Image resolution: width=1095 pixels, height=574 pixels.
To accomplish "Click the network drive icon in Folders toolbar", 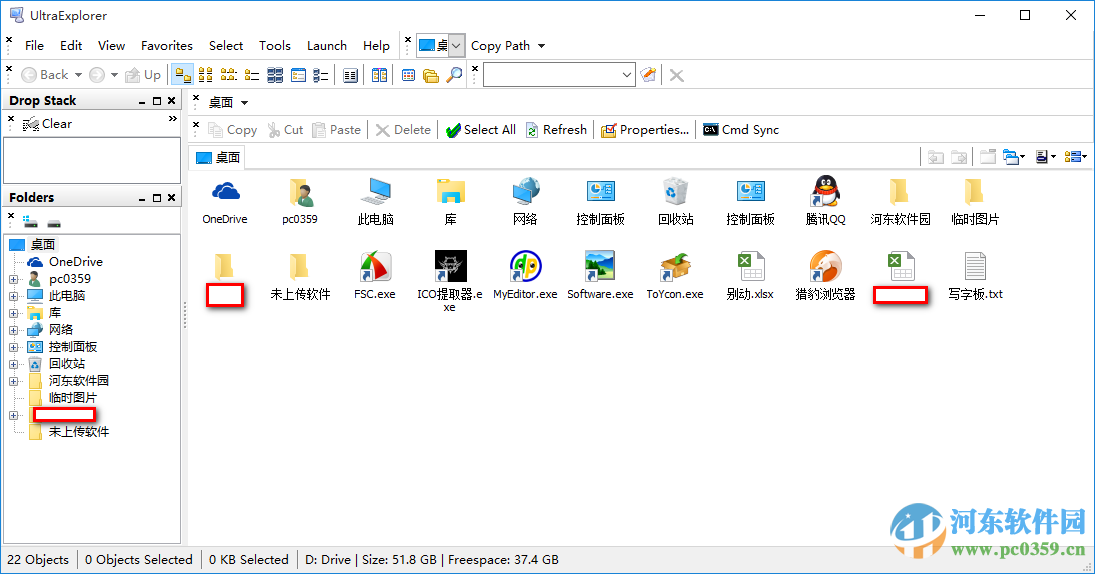I will click(30, 223).
